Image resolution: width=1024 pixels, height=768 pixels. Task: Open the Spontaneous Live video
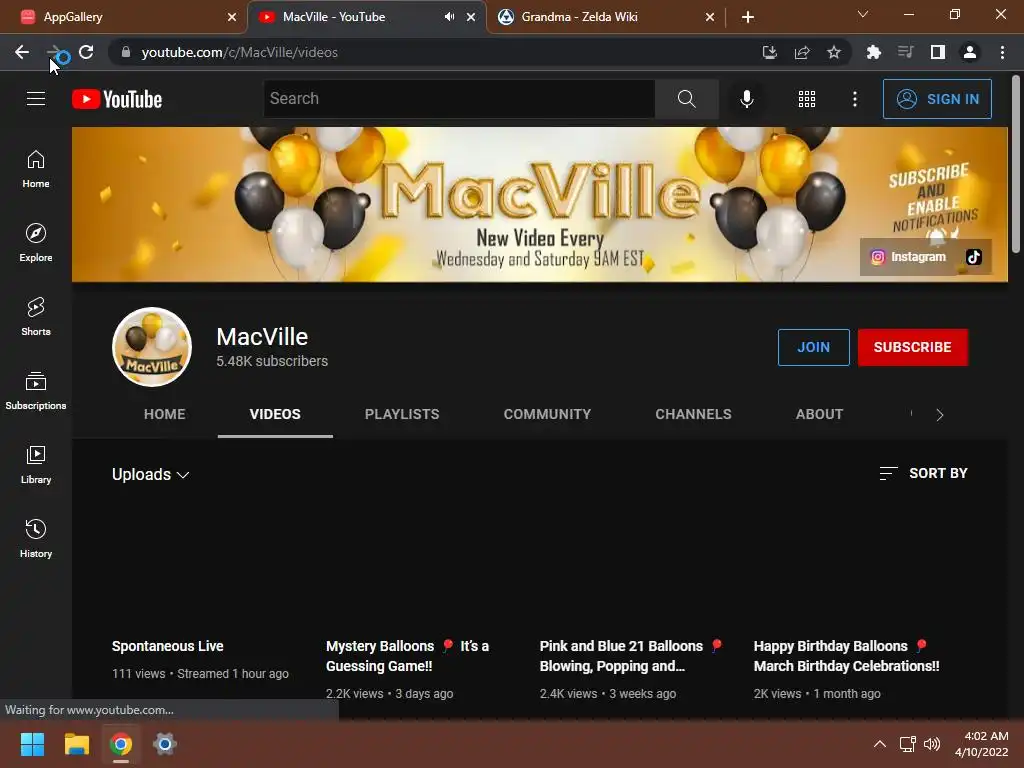coord(167,646)
